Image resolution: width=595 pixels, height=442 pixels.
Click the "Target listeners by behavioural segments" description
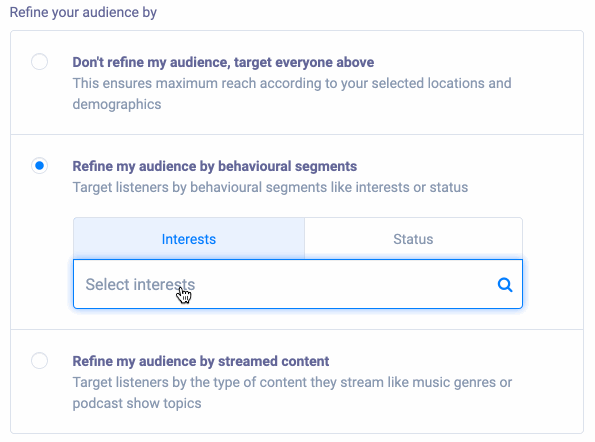click(x=270, y=187)
